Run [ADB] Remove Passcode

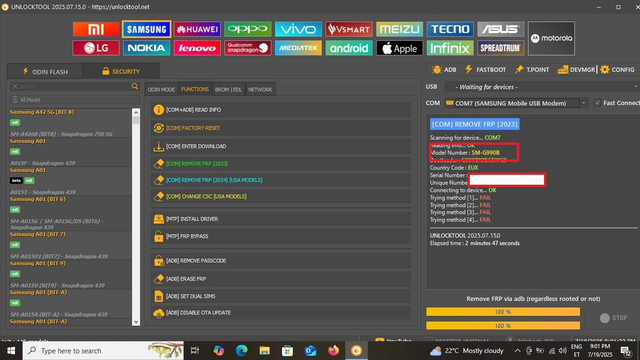281,261
